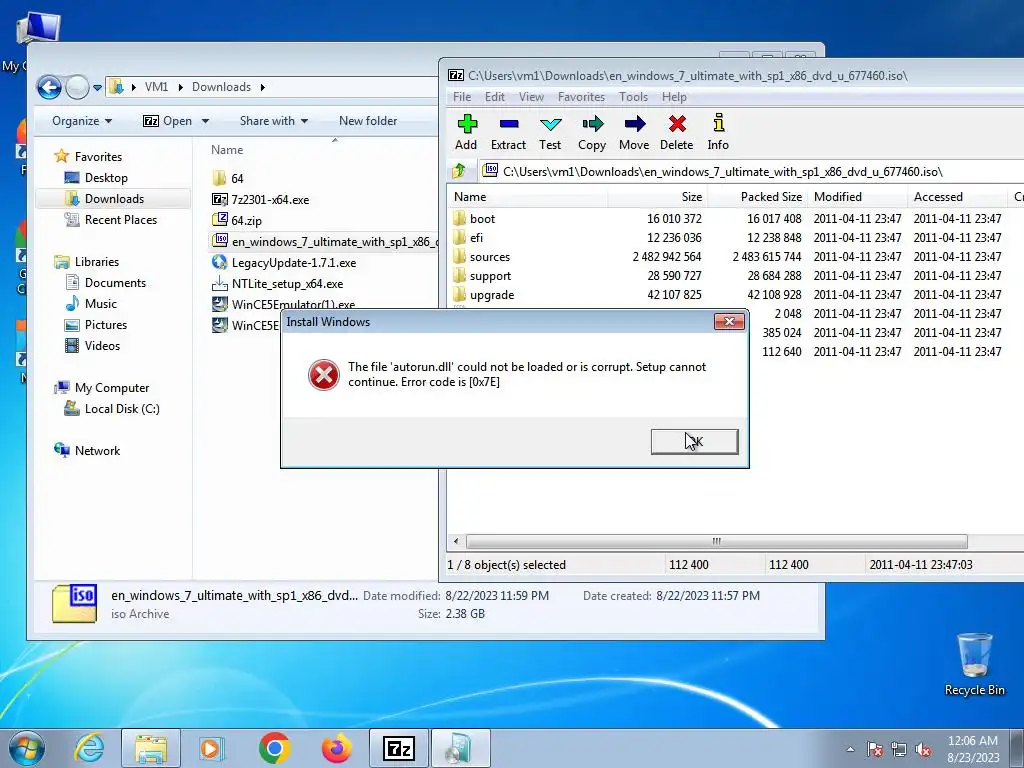This screenshot has height=768, width=1024.
Task: Open the recent locations dropdown arrow in Explorer
Action: 97,88
